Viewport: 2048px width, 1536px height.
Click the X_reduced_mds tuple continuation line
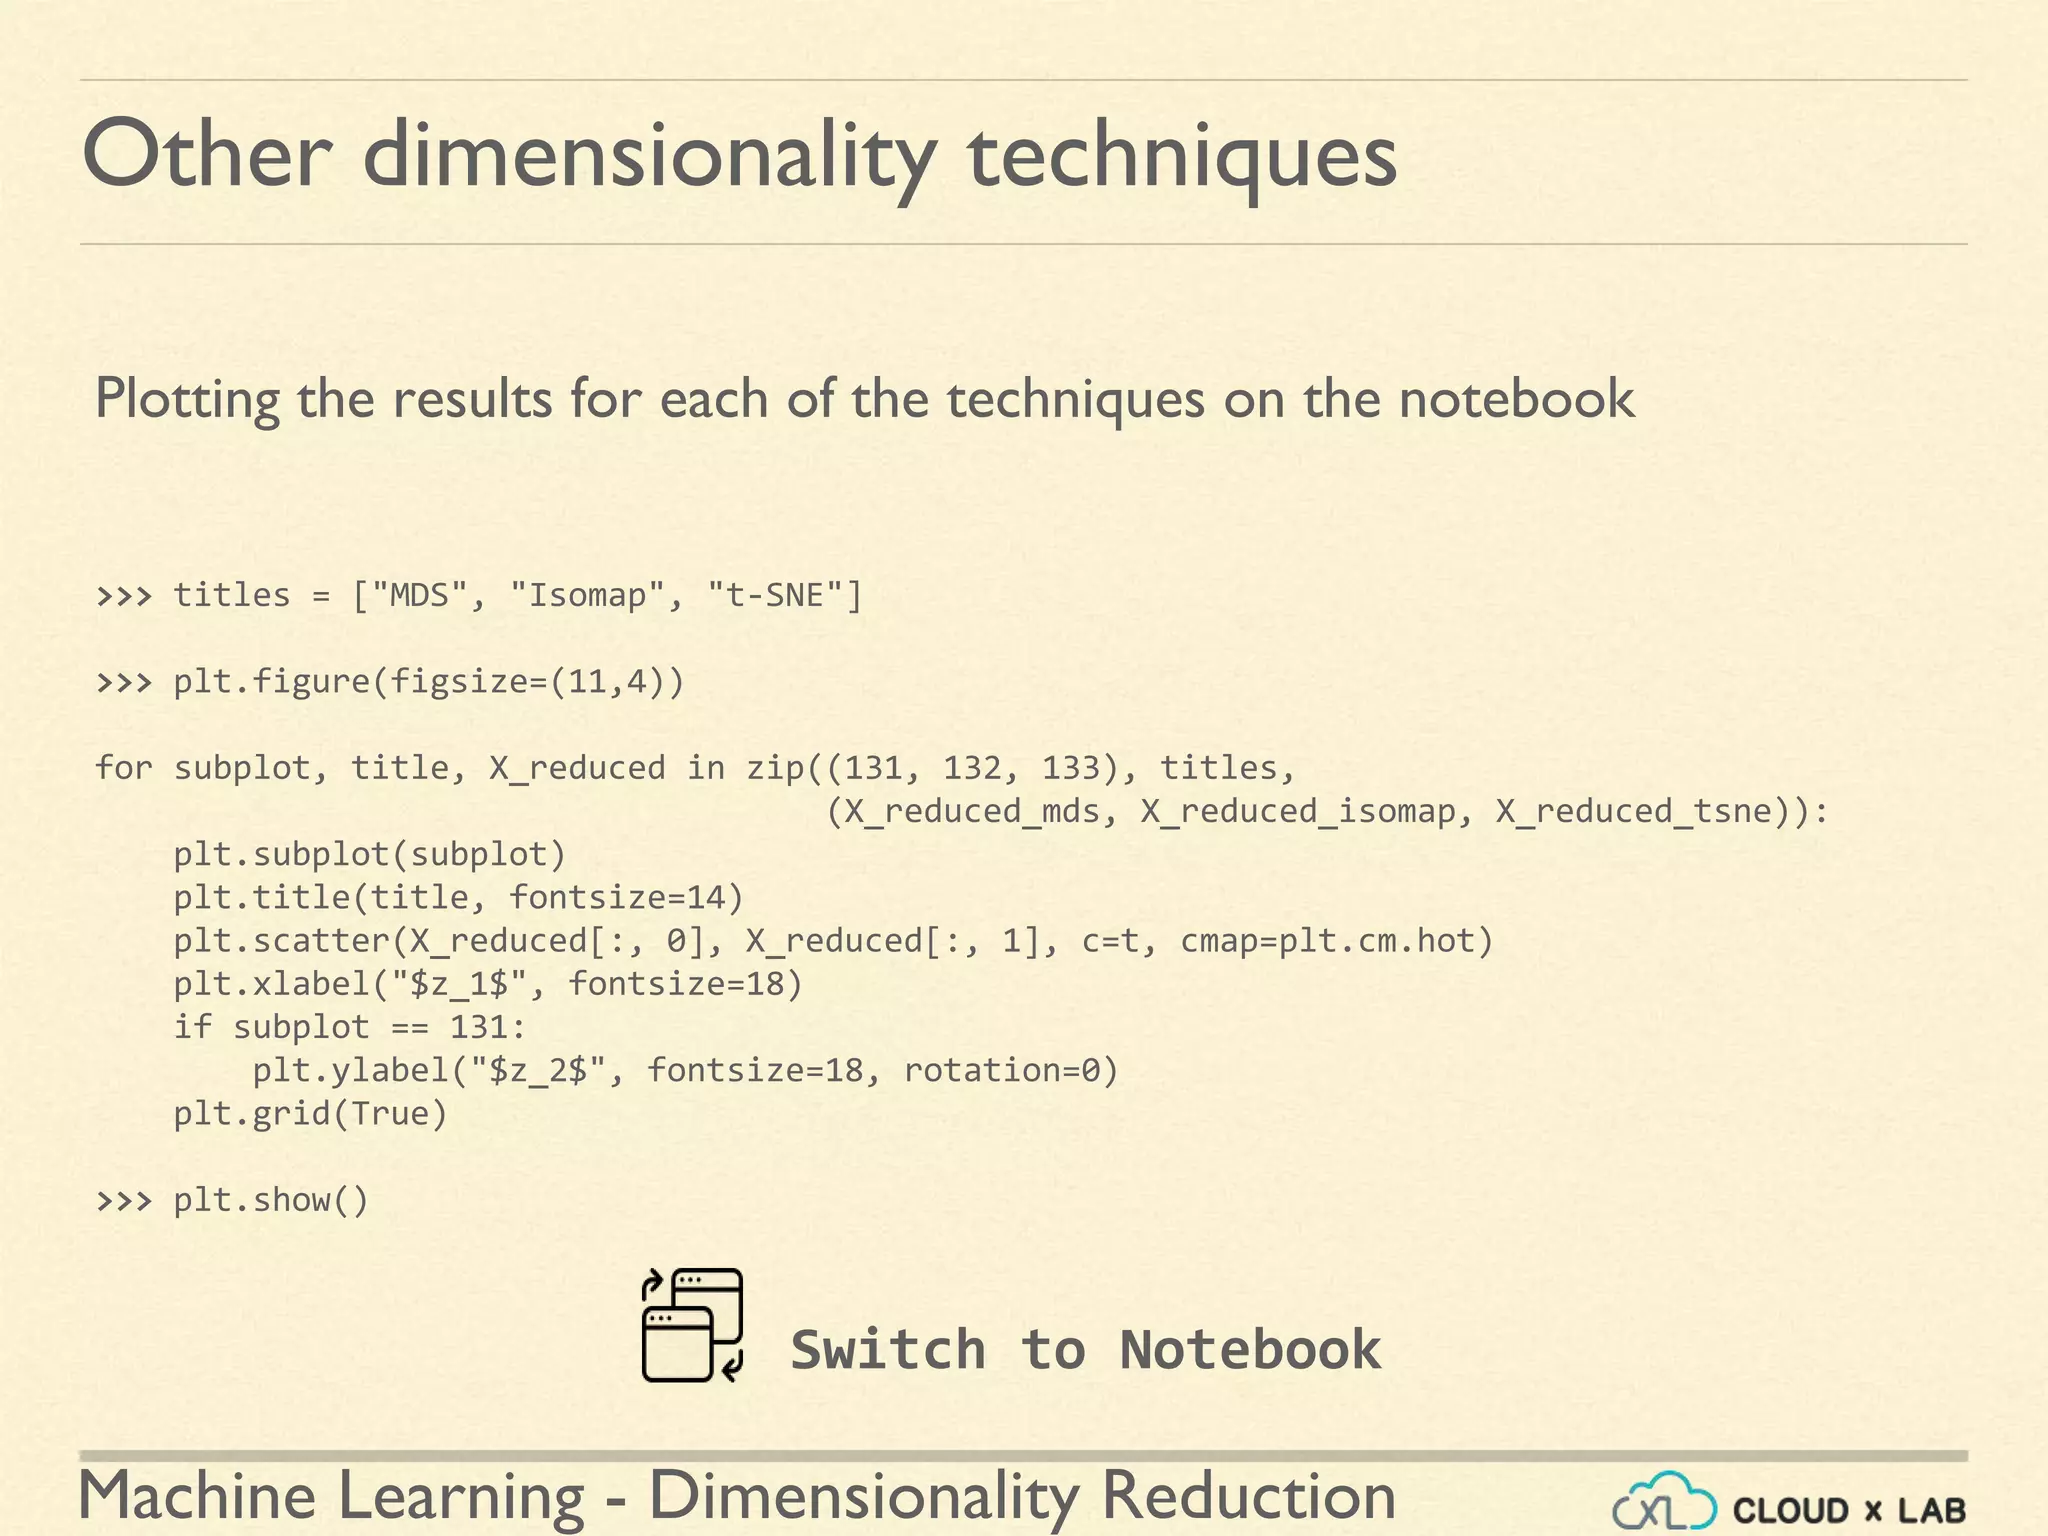tap(1328, 811)
